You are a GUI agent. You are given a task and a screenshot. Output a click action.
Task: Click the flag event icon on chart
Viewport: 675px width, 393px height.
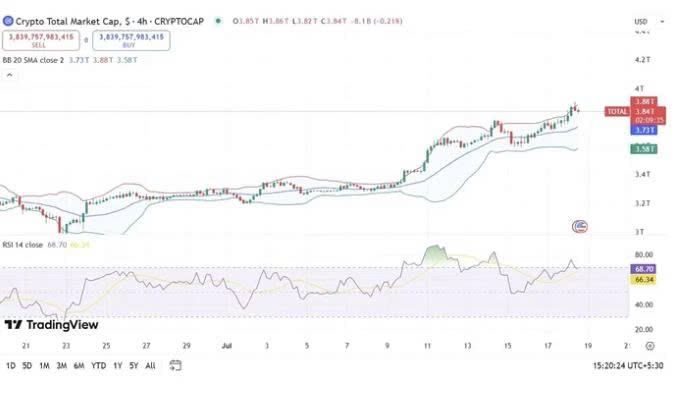(x=580, y=226)
